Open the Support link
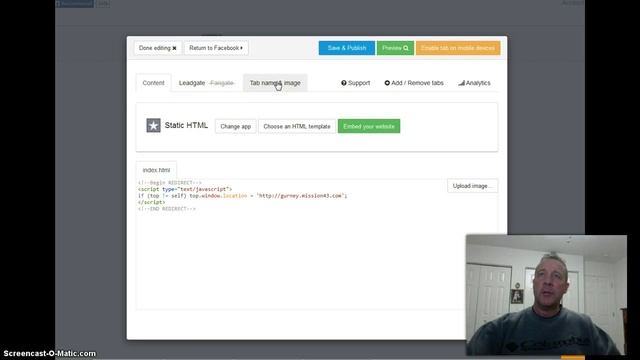The image size is (640, 360). pyautogui.click(x=356, y=83)
